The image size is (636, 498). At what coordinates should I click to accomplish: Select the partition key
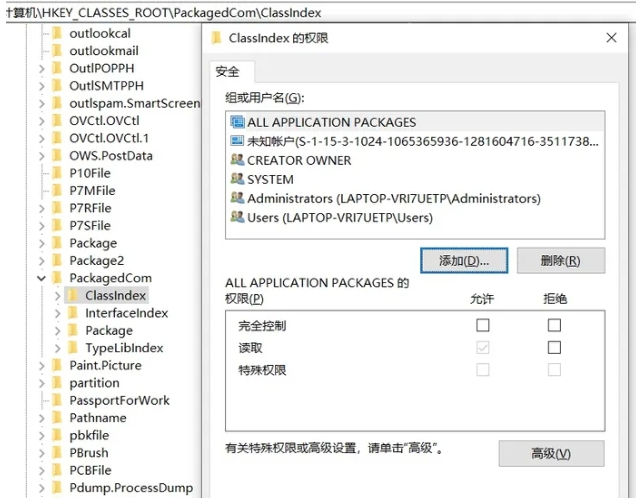(x=95, y=383)
